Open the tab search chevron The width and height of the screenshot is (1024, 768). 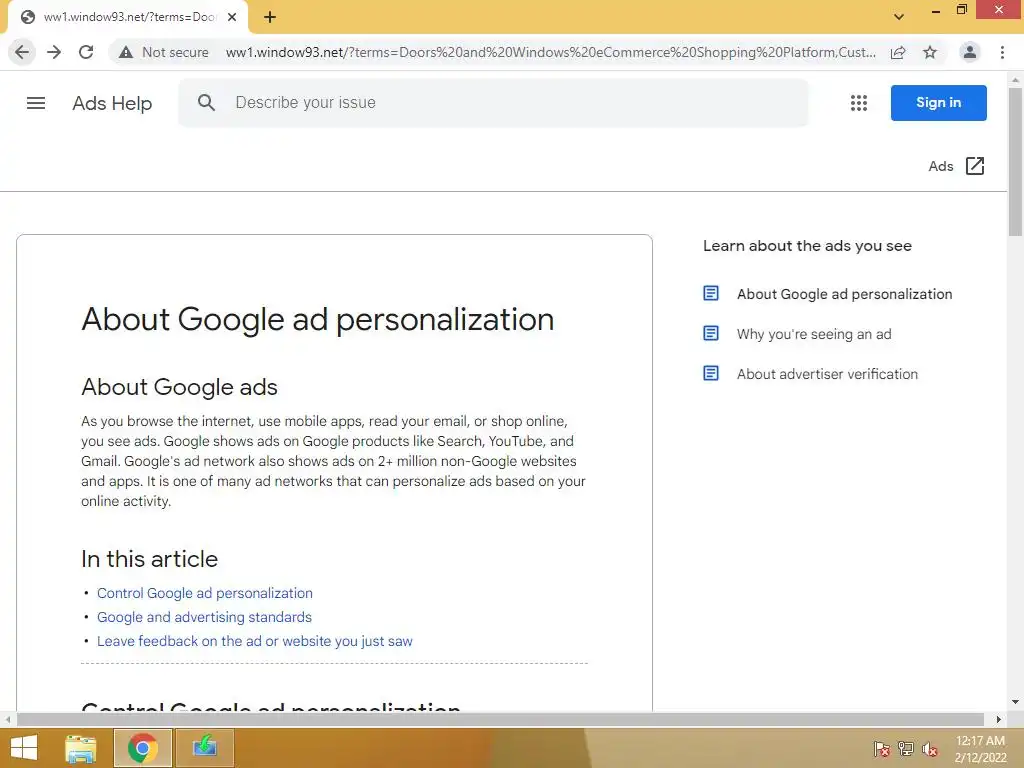click(x=899, y=17)
